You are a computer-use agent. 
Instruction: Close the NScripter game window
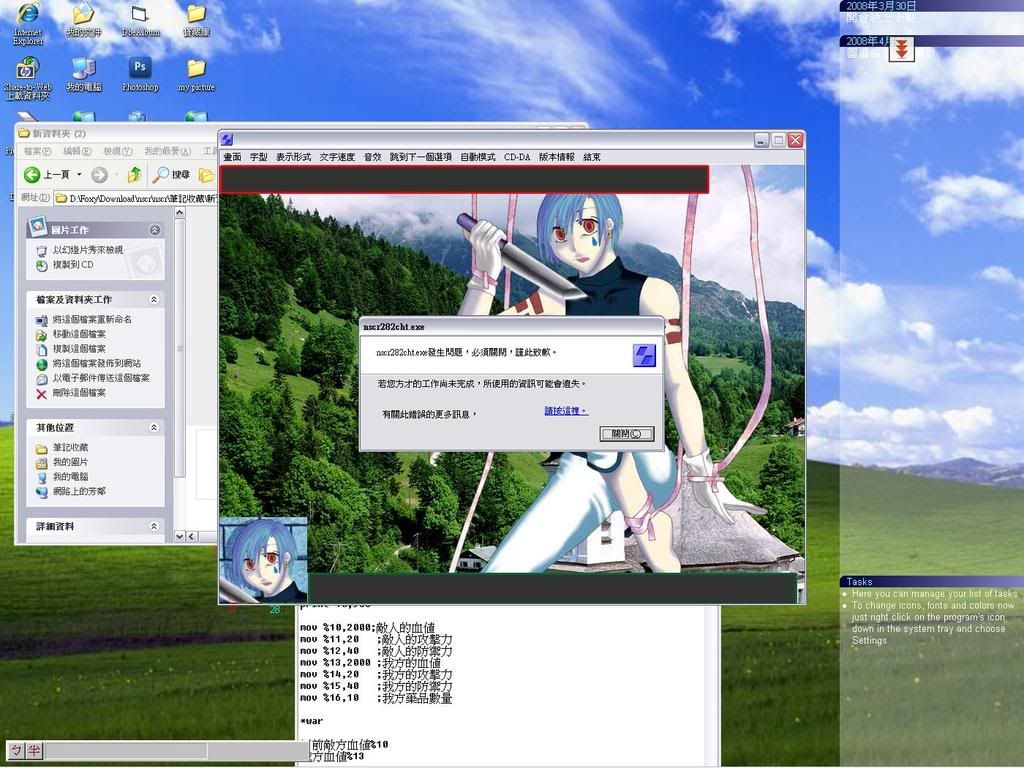(795, 140)
